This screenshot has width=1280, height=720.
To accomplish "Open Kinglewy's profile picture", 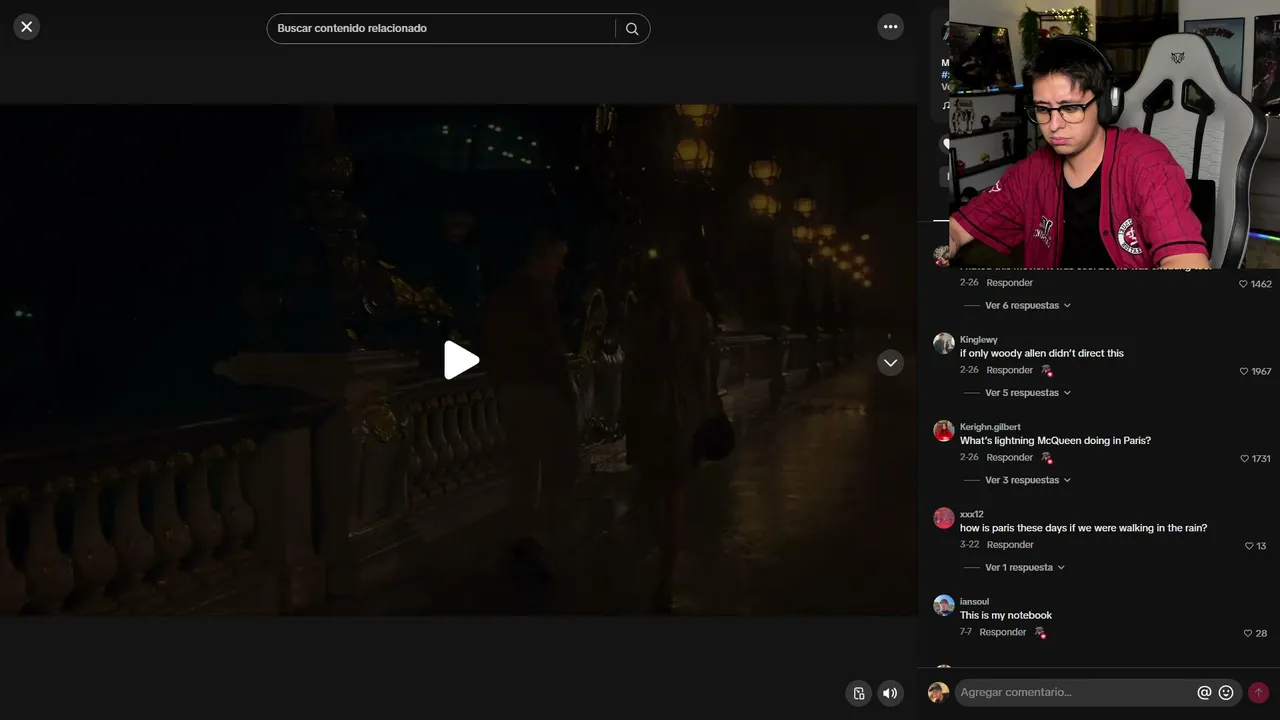I will click(x=944, y=344).
